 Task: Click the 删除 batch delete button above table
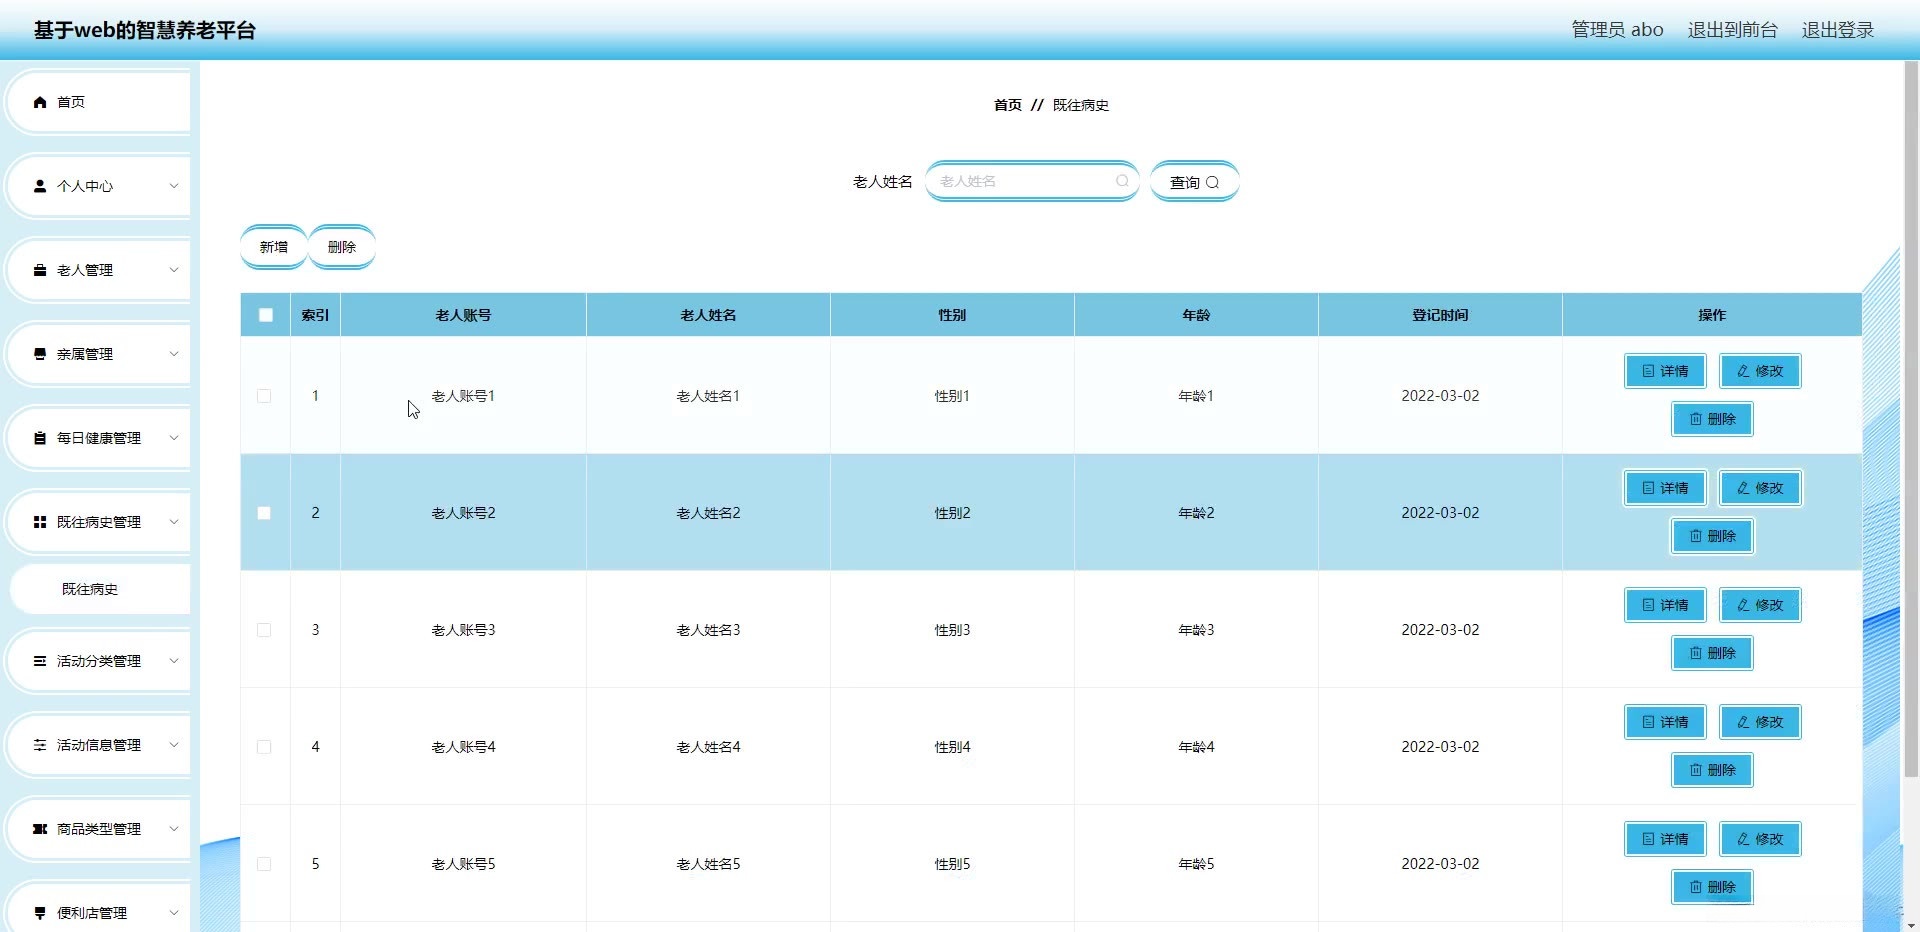(342, 247)
